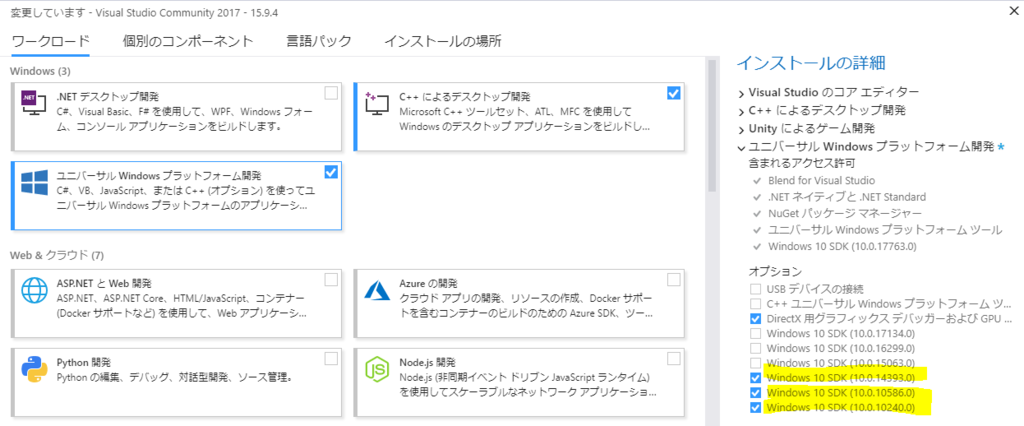Switch to the 個別のコンポーネント tab
Viewport: 1024px width, 426px height.
188,41
